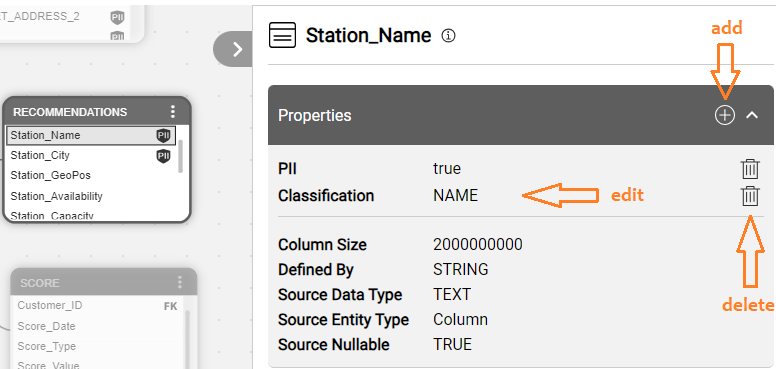
Task: Click the table icon beside Station_Name heading
Action: click(x=282, y=36)
